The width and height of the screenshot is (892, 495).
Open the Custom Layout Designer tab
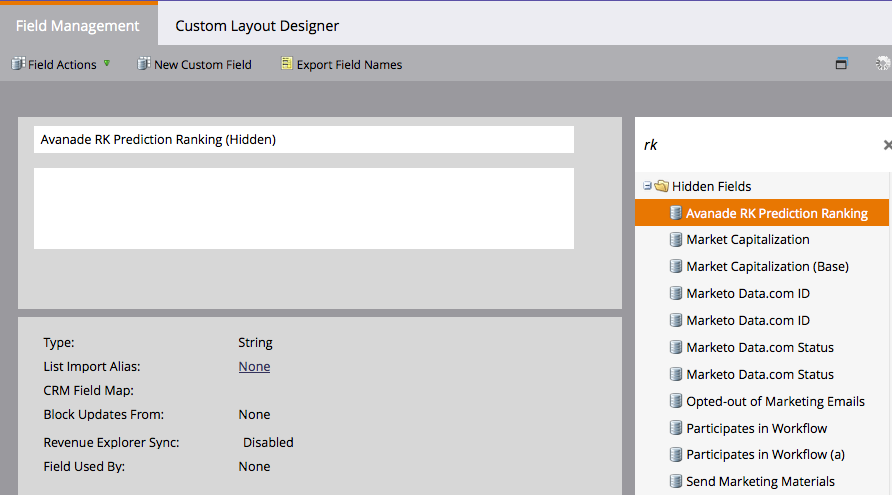pos(257,26)
